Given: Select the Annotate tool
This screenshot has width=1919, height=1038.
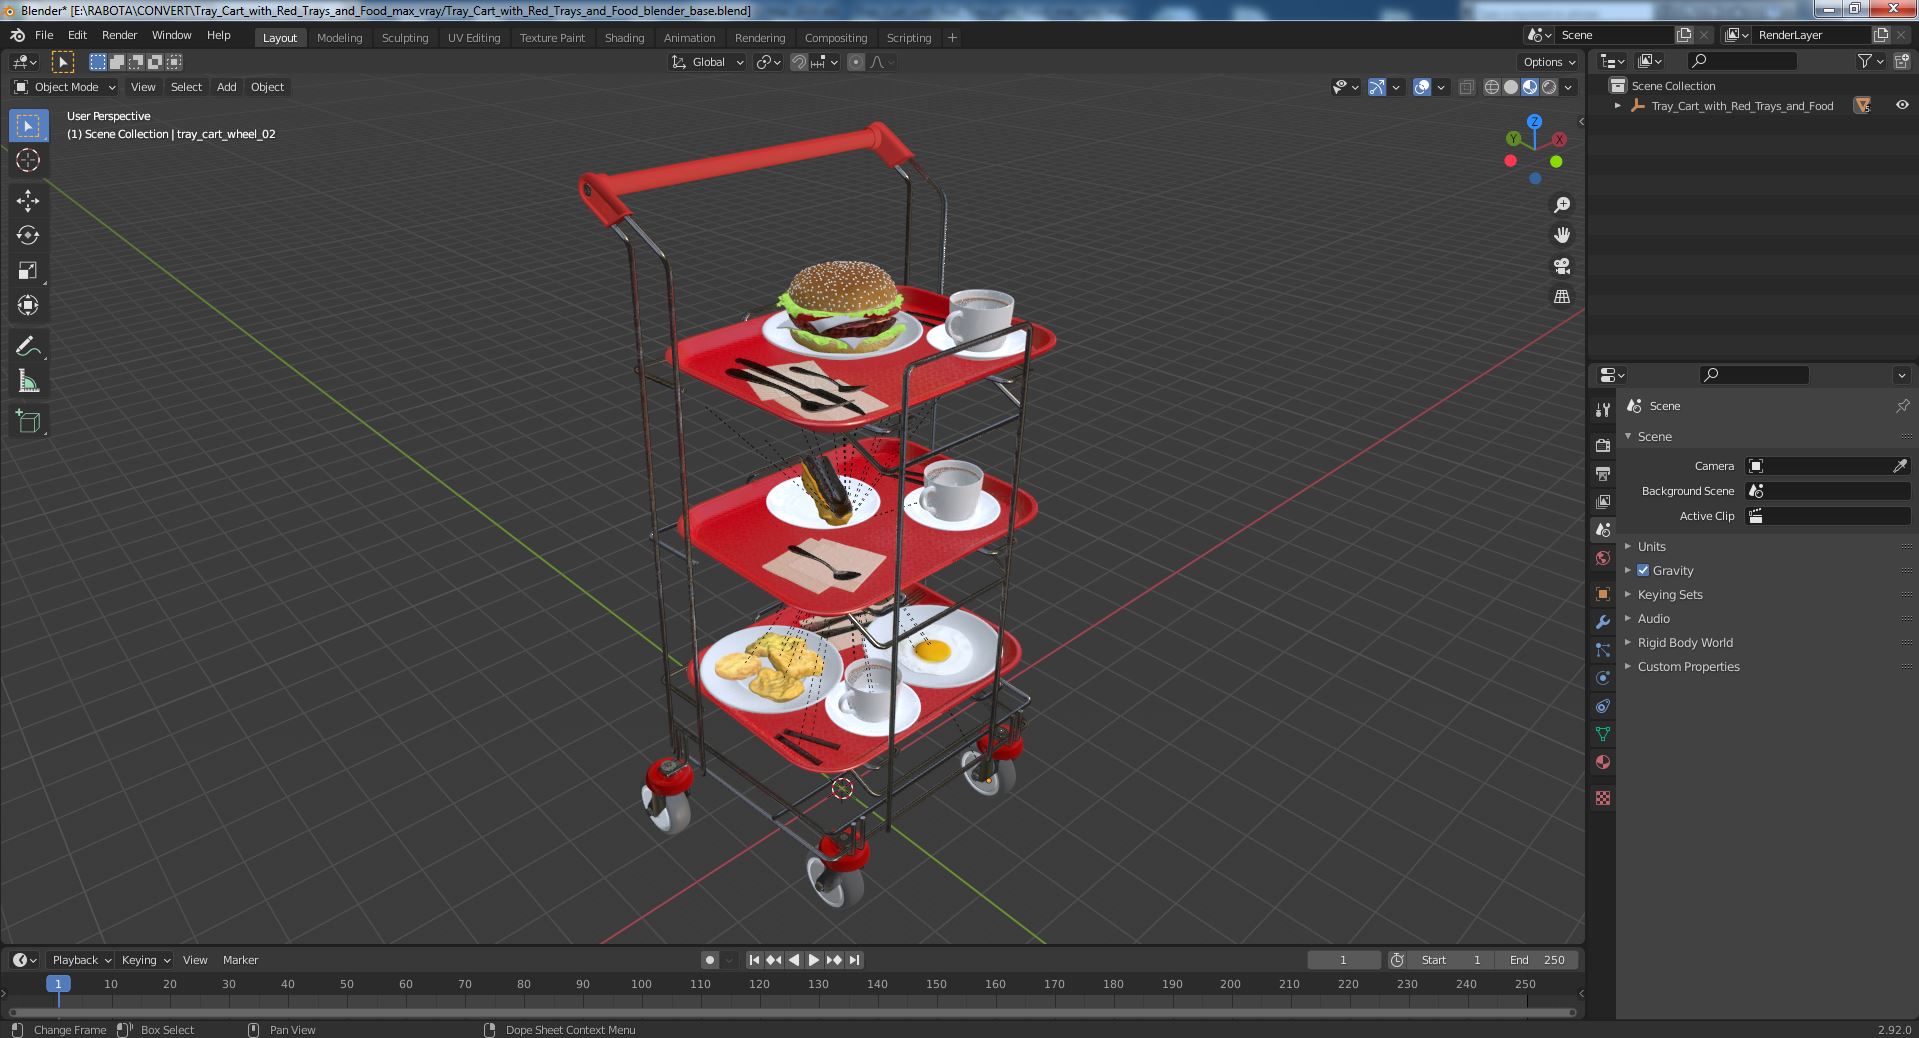Looking at the screenshot, I should pos(28,346).
